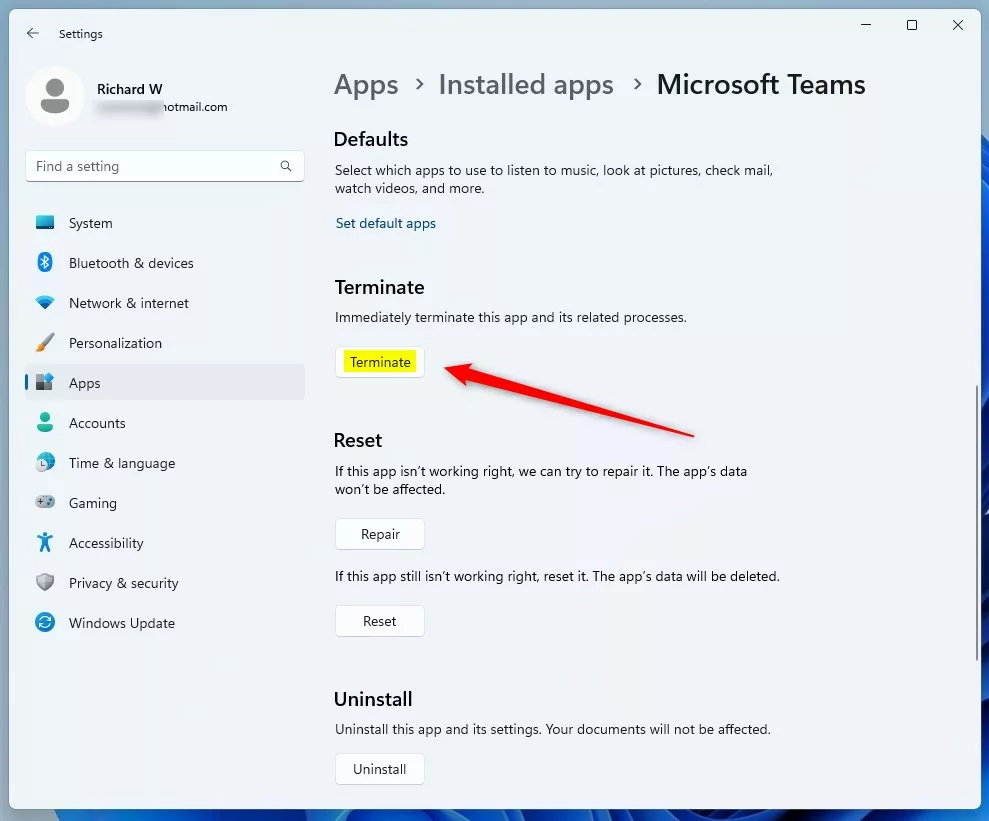Open Accounts settings page
The width and height of the screenshot is (989, 821).
coord(165,422)
